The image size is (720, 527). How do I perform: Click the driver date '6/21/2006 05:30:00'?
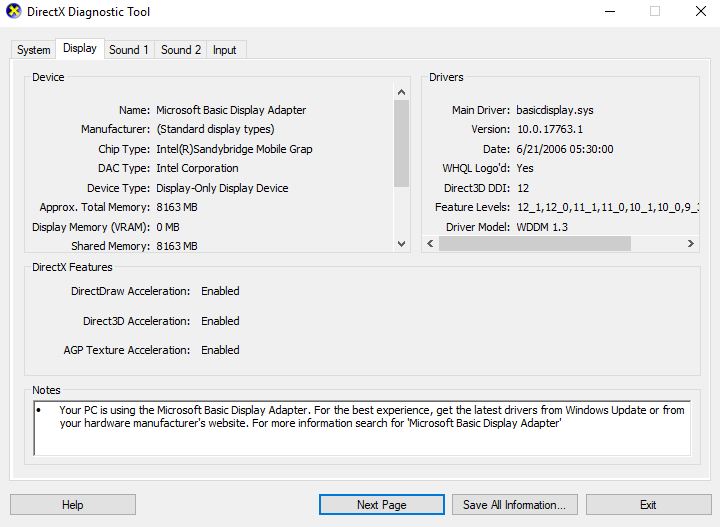565,149
